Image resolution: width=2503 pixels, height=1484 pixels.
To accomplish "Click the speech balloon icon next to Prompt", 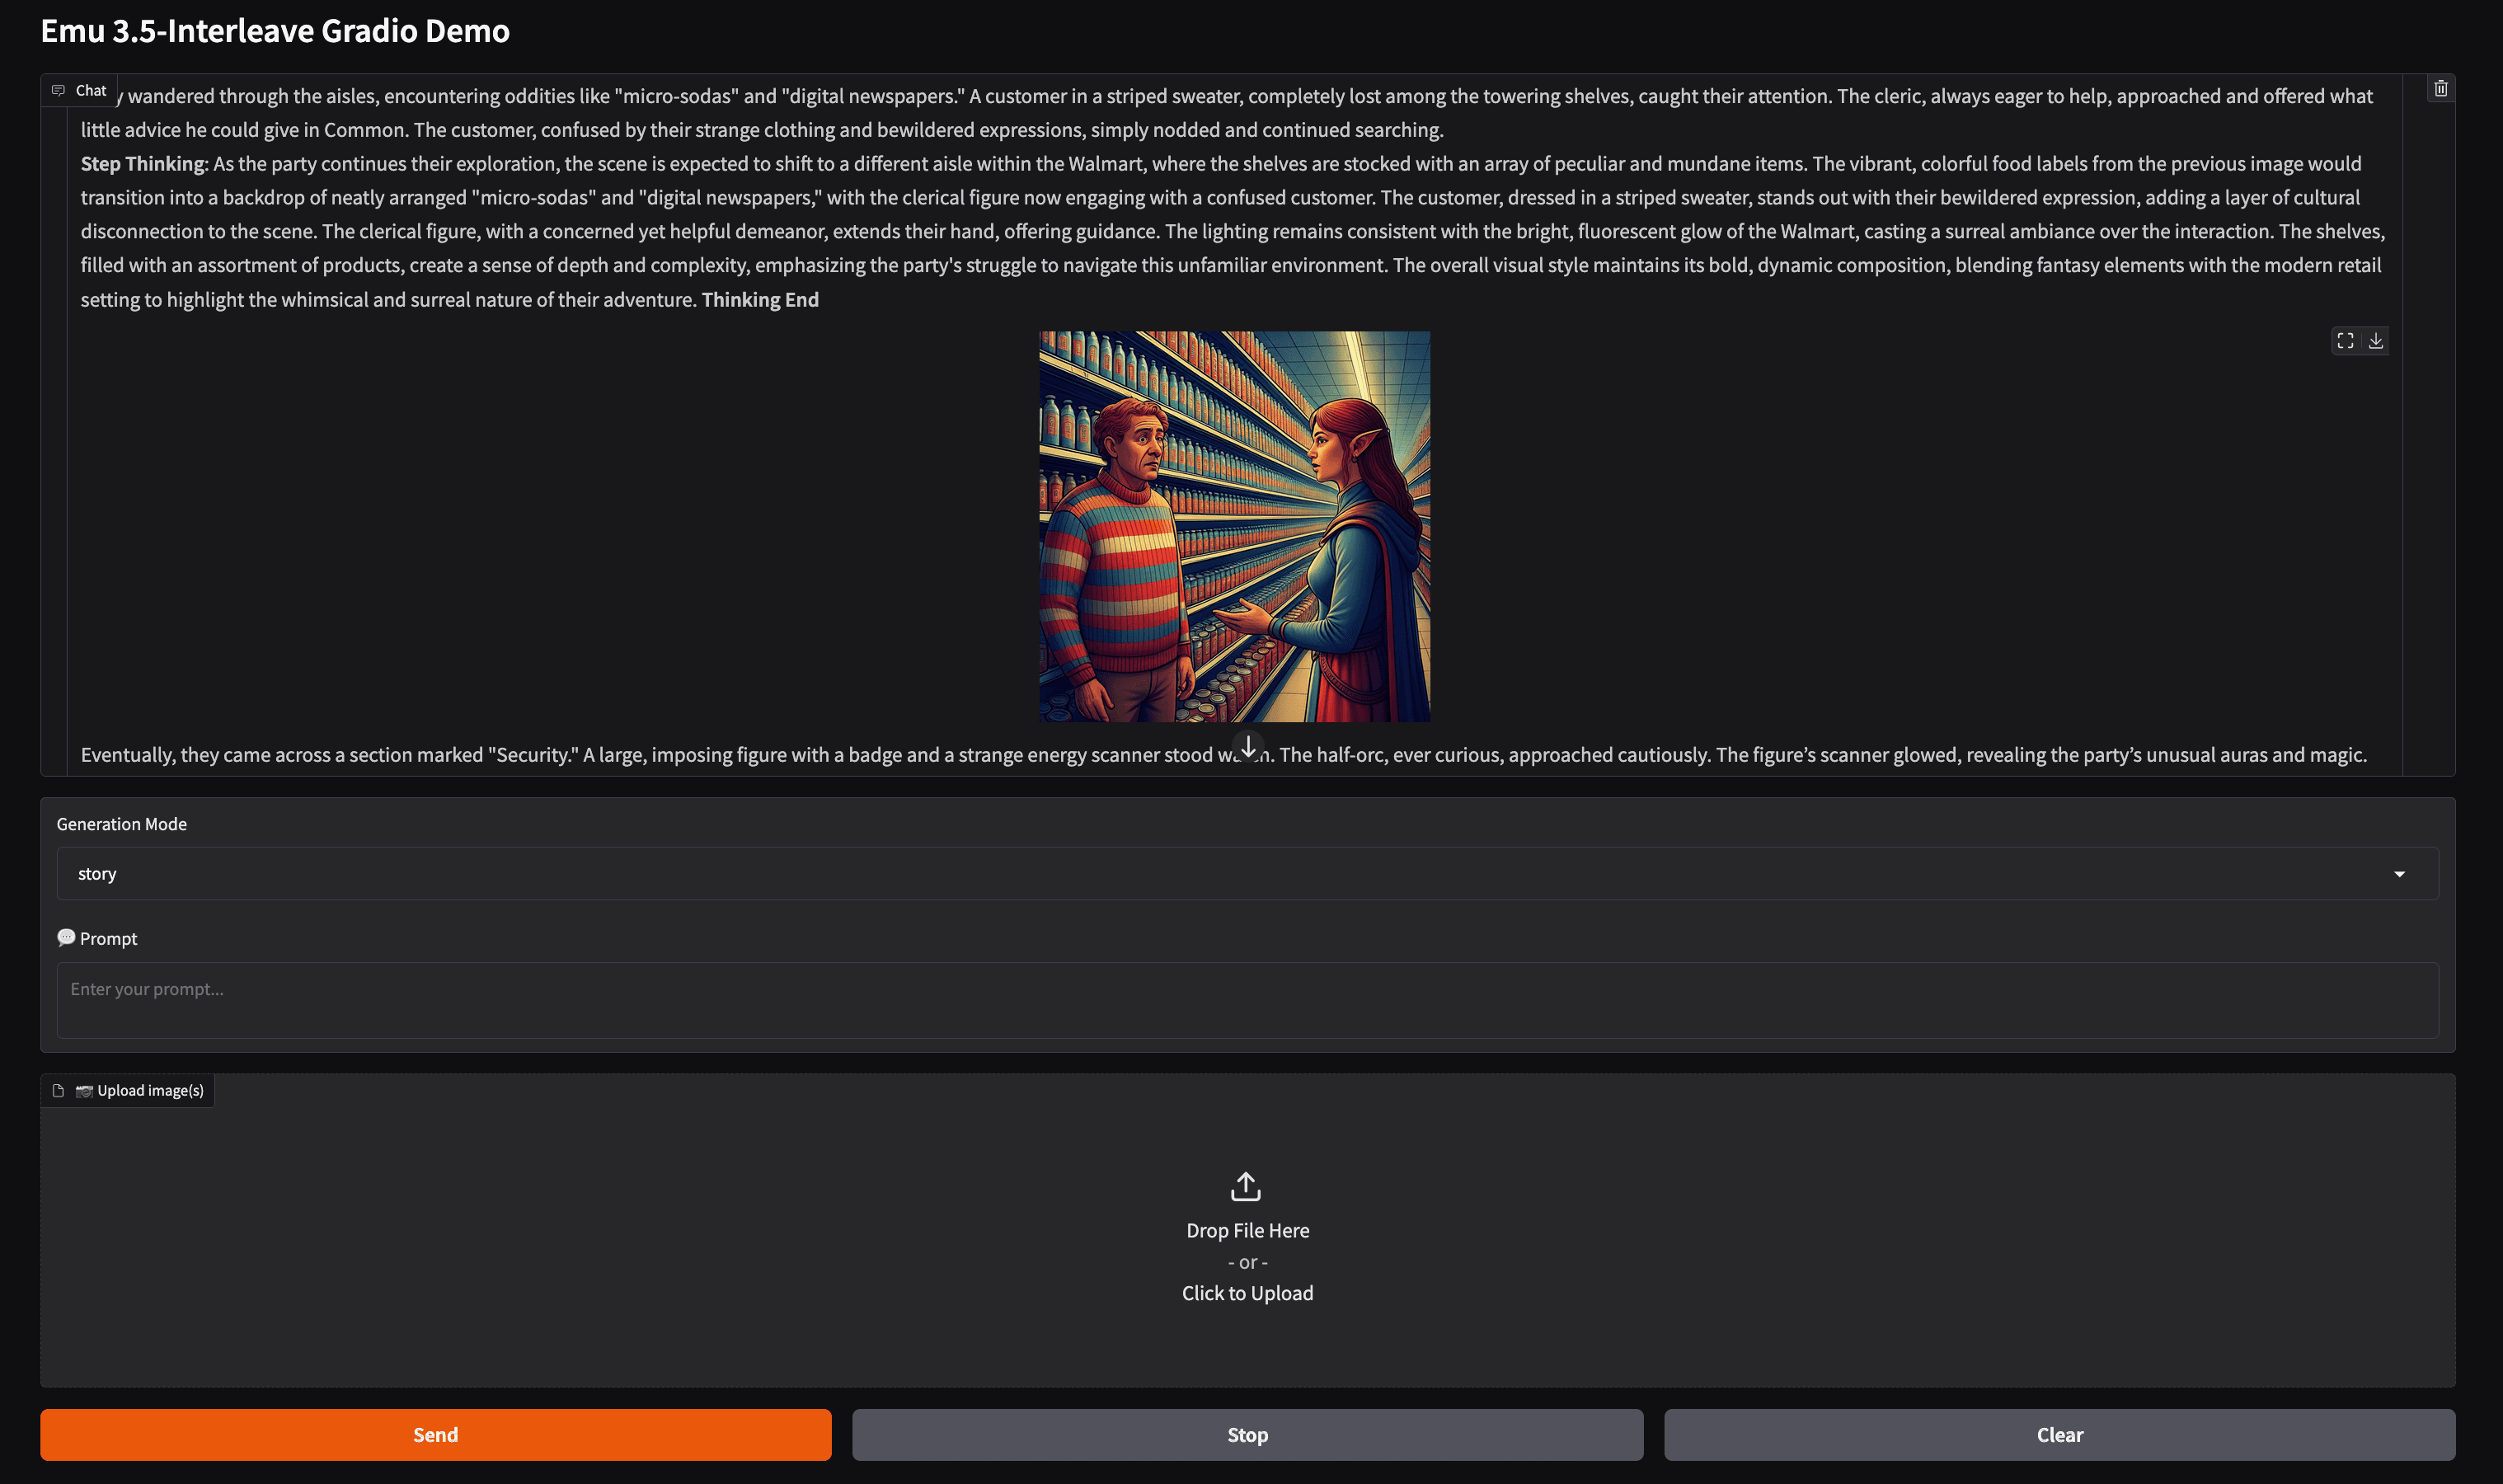I will coord(66,938).
